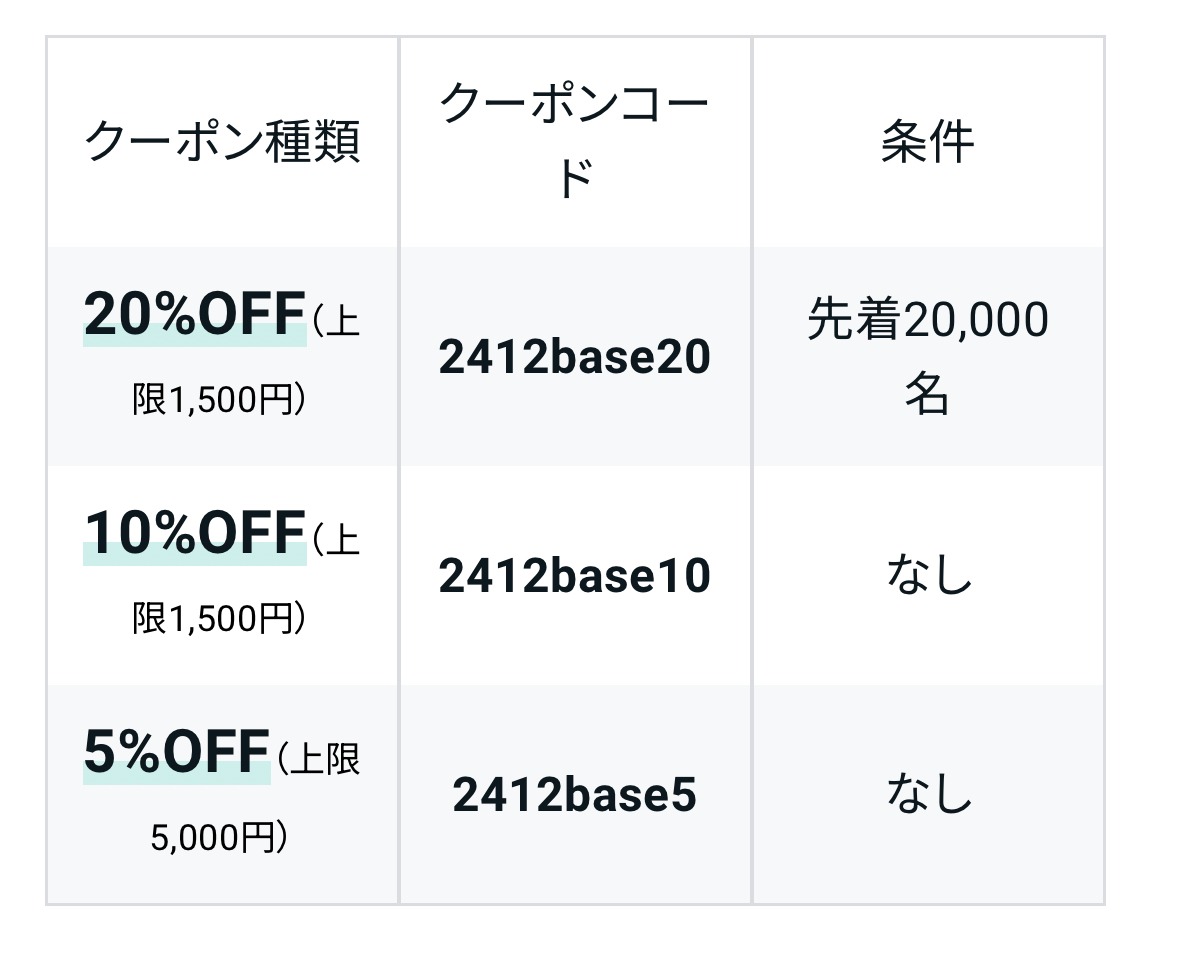Click the teal highlight under 5%OFF
The width and height of the screenshot is (1179, 956).
coord(176,776)
